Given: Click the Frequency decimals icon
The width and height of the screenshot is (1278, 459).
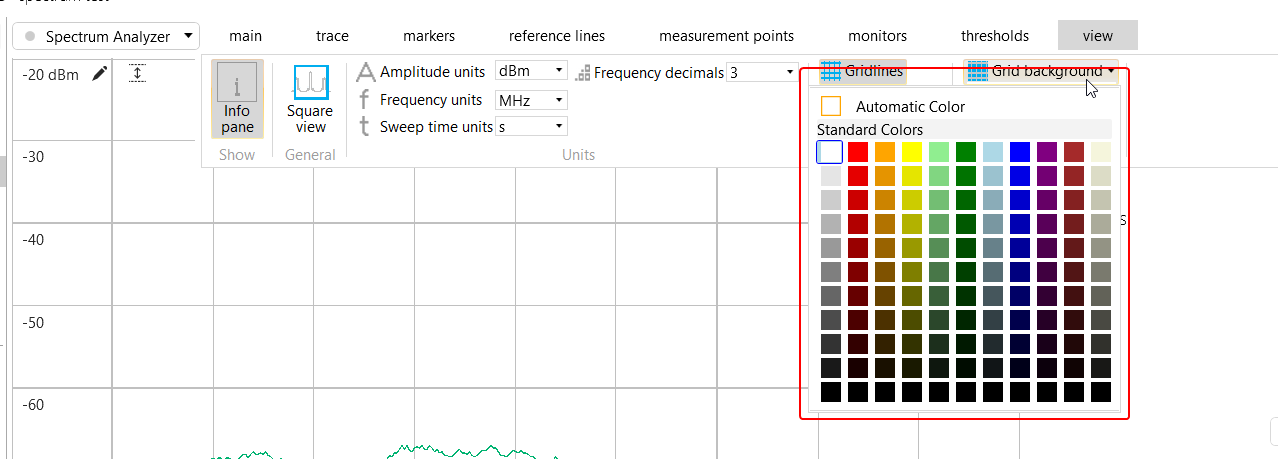Looking at the screenshot, I should click(x=582, y=73).
